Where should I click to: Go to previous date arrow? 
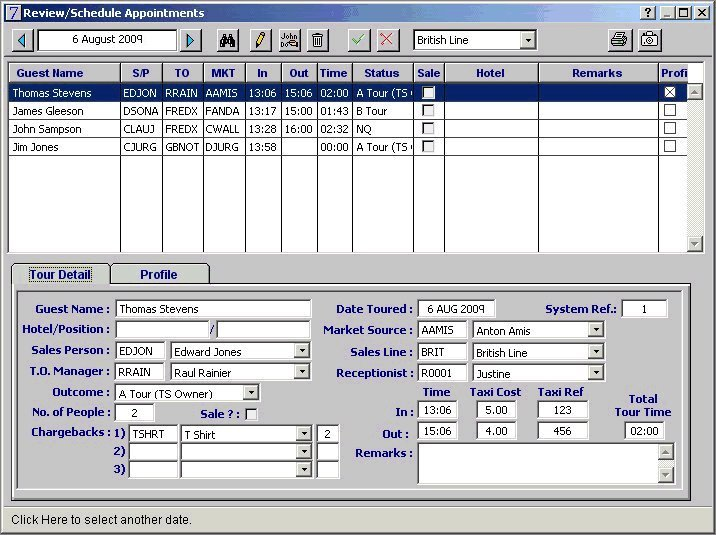click(22, 40)
